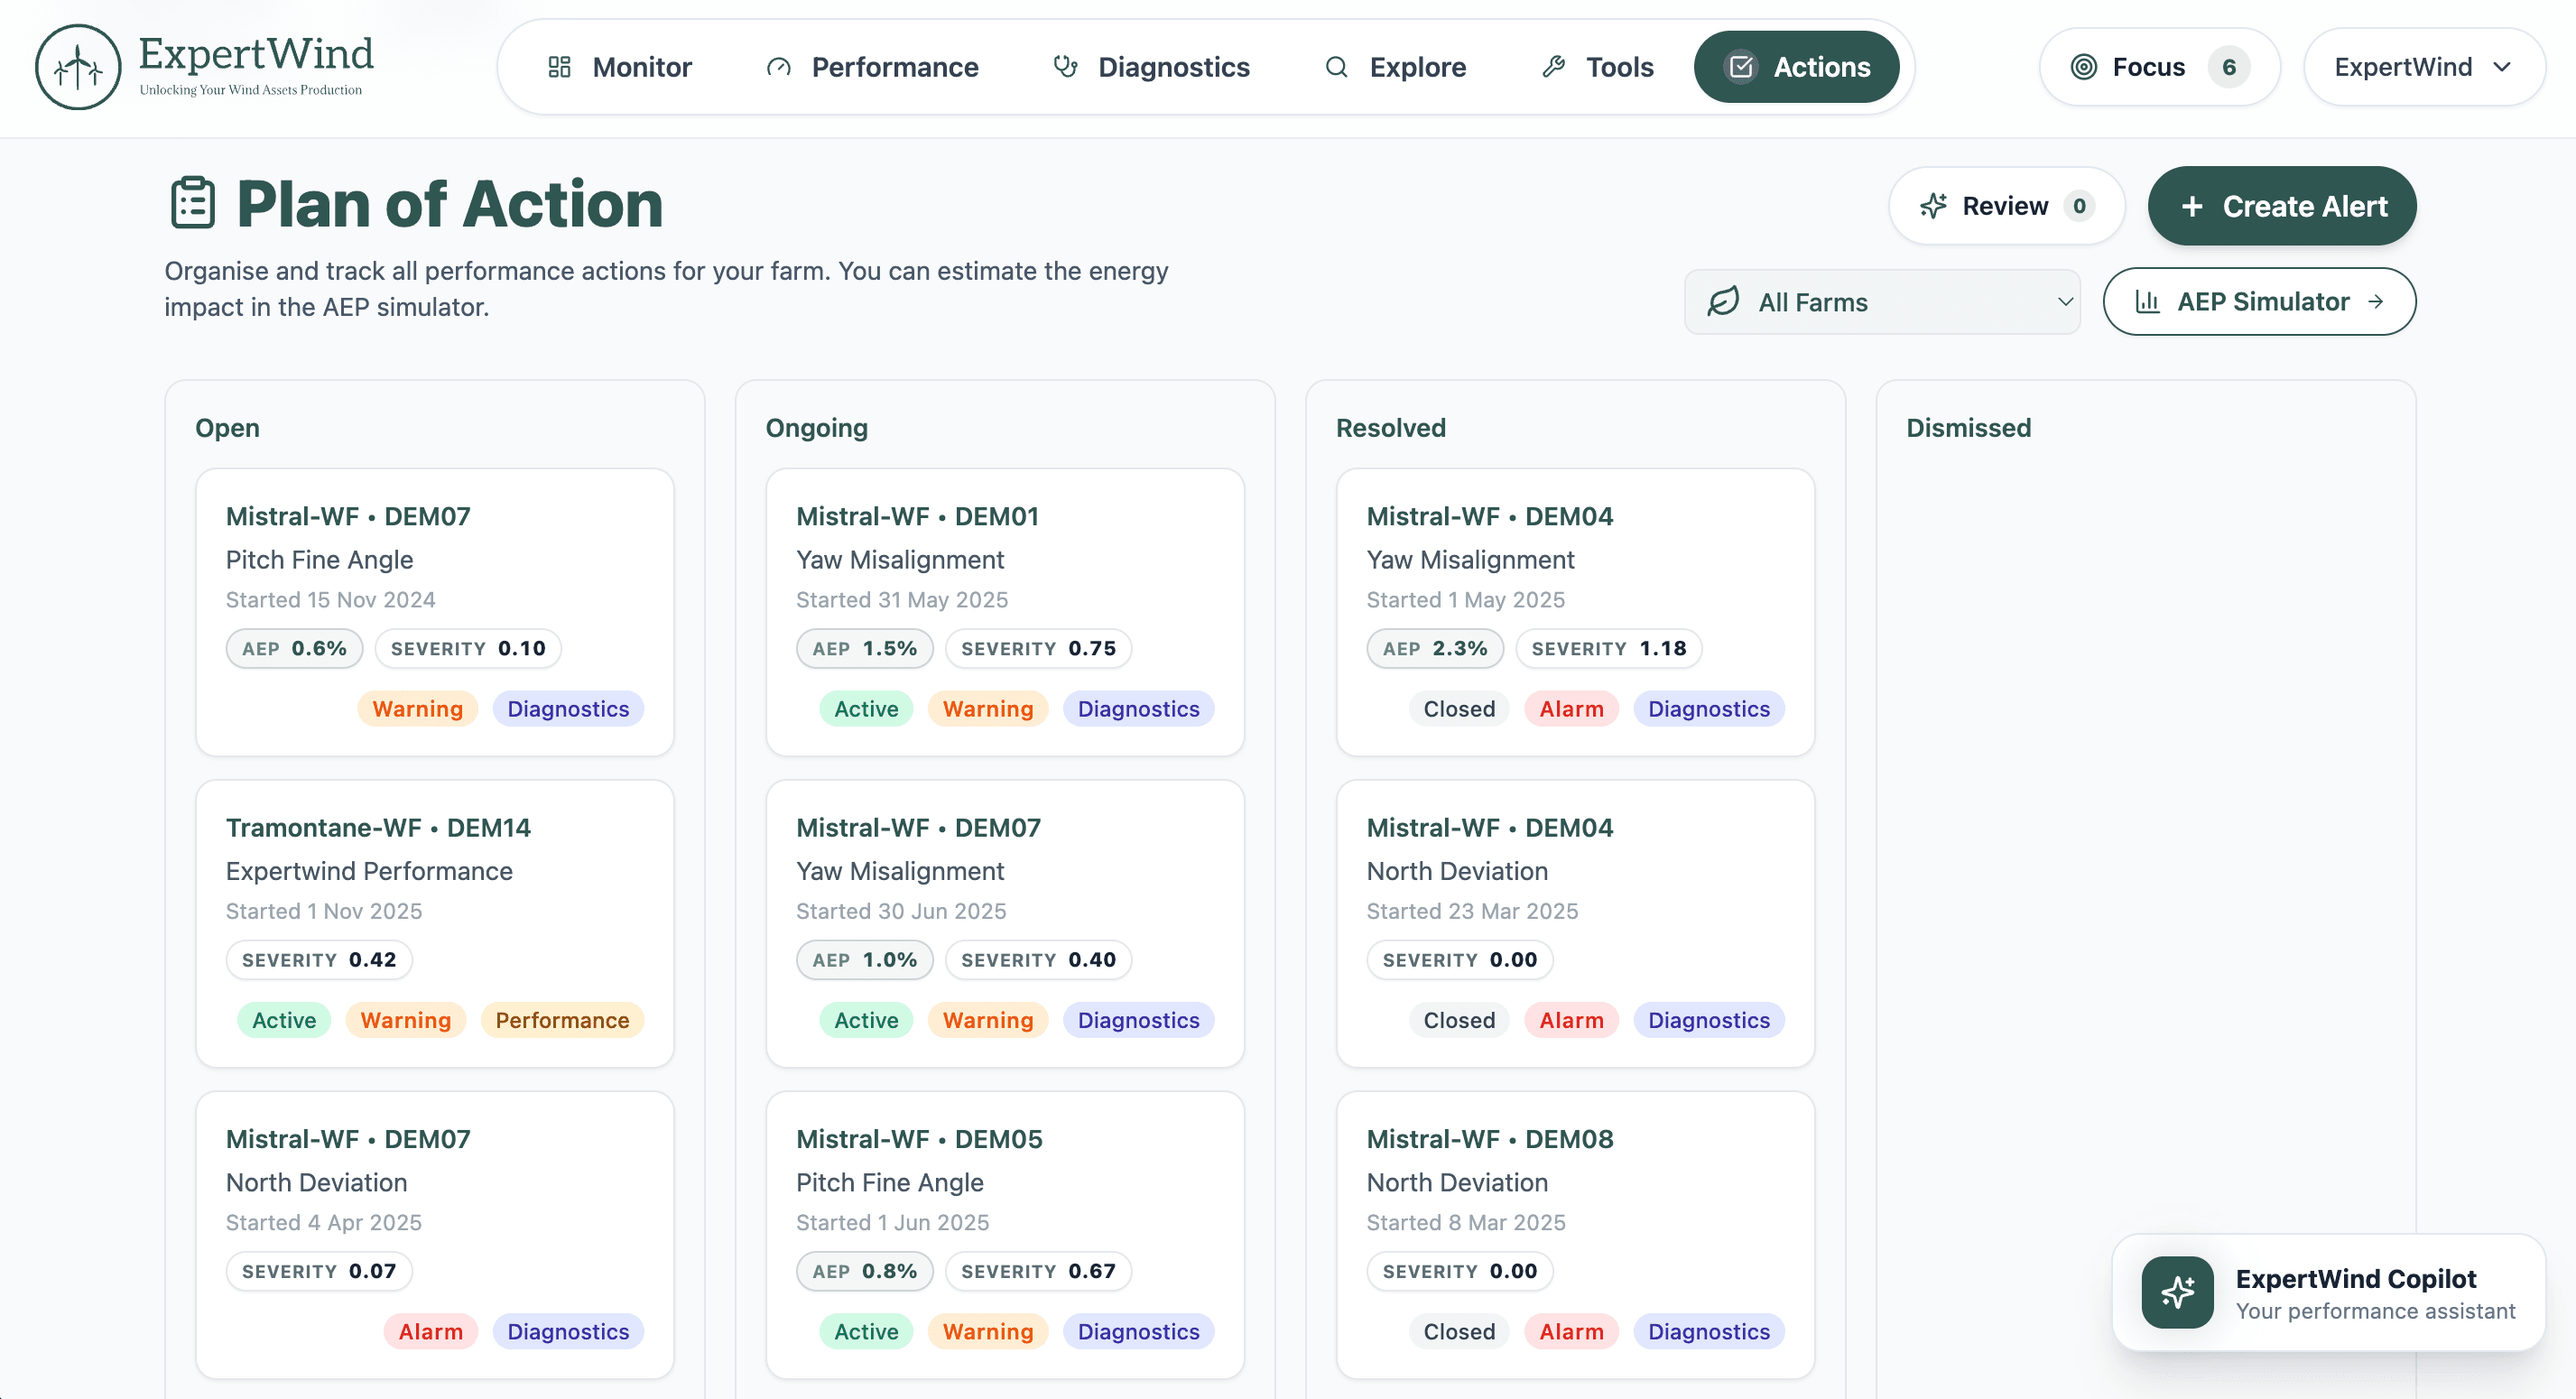Screen dimensions: 2576x1399
Task: Click the Diagnostics stethoscope icon
Action: [1065, 67]
